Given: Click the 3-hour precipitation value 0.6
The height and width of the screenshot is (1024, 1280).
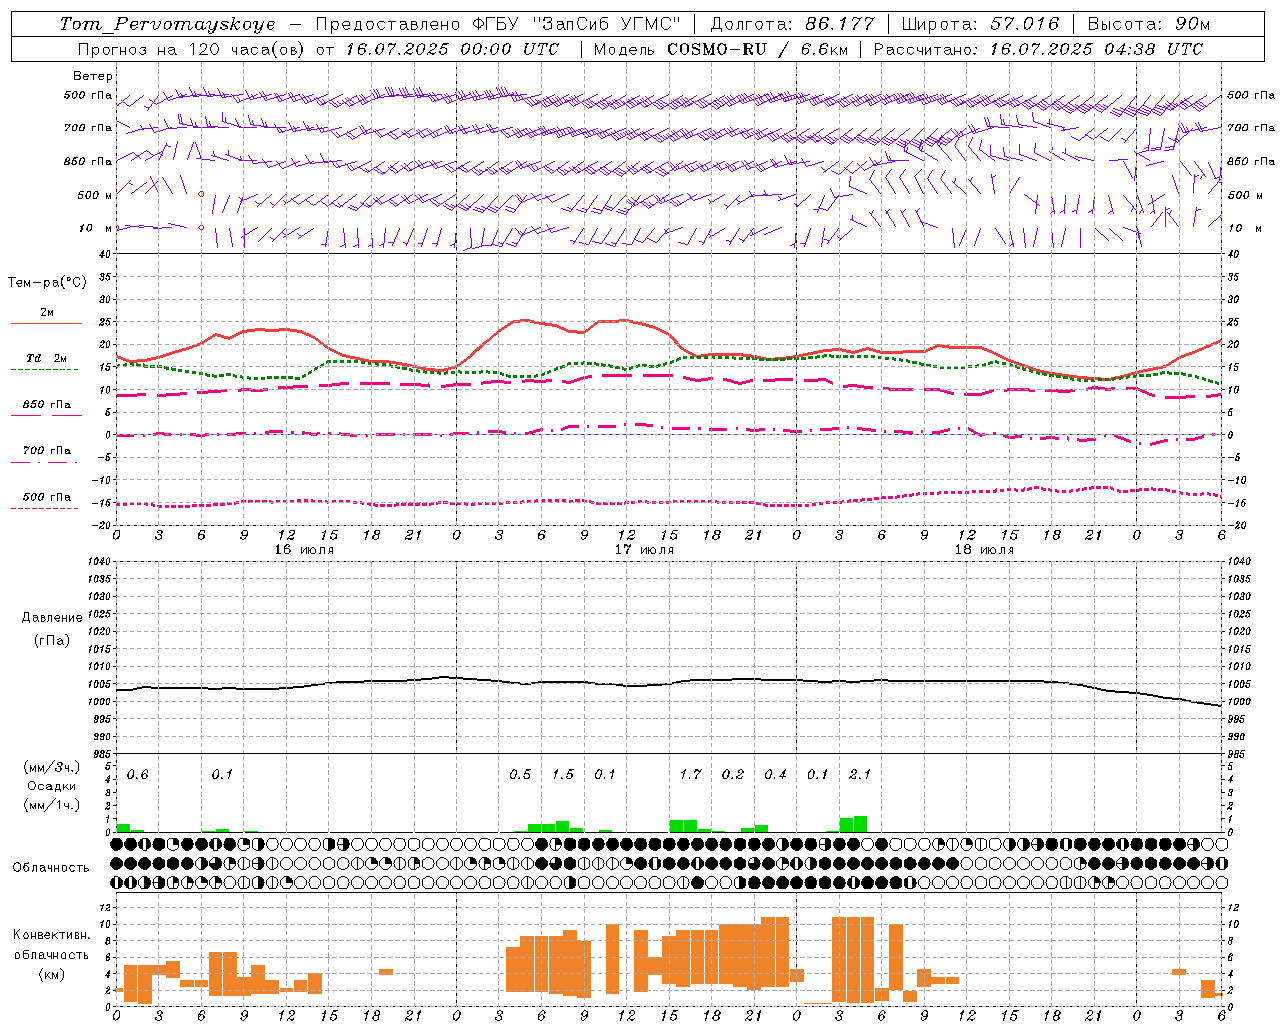Looking at the screenshot, I should 137,775.
